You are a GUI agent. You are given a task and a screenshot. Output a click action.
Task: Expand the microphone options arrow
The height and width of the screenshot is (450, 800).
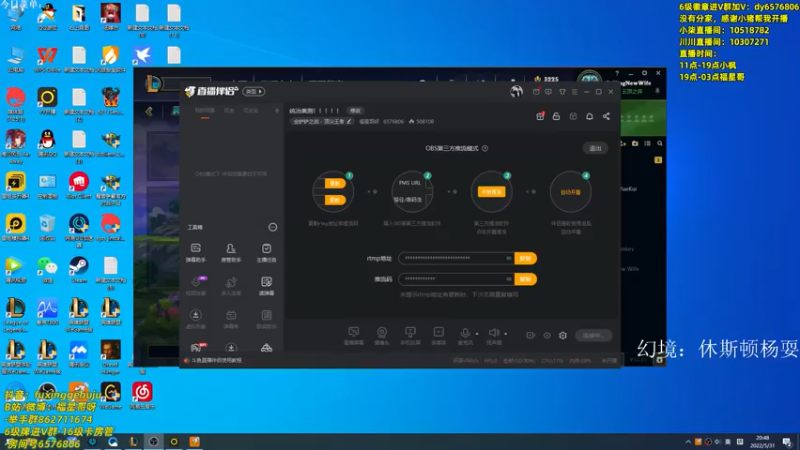[x=477, y=334]
